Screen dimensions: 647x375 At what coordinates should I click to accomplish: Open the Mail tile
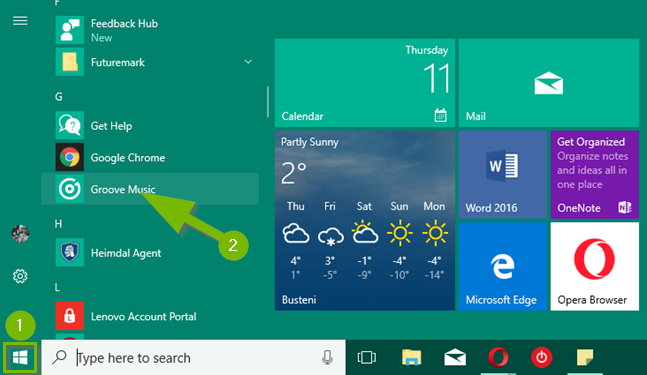click(549, 83)
